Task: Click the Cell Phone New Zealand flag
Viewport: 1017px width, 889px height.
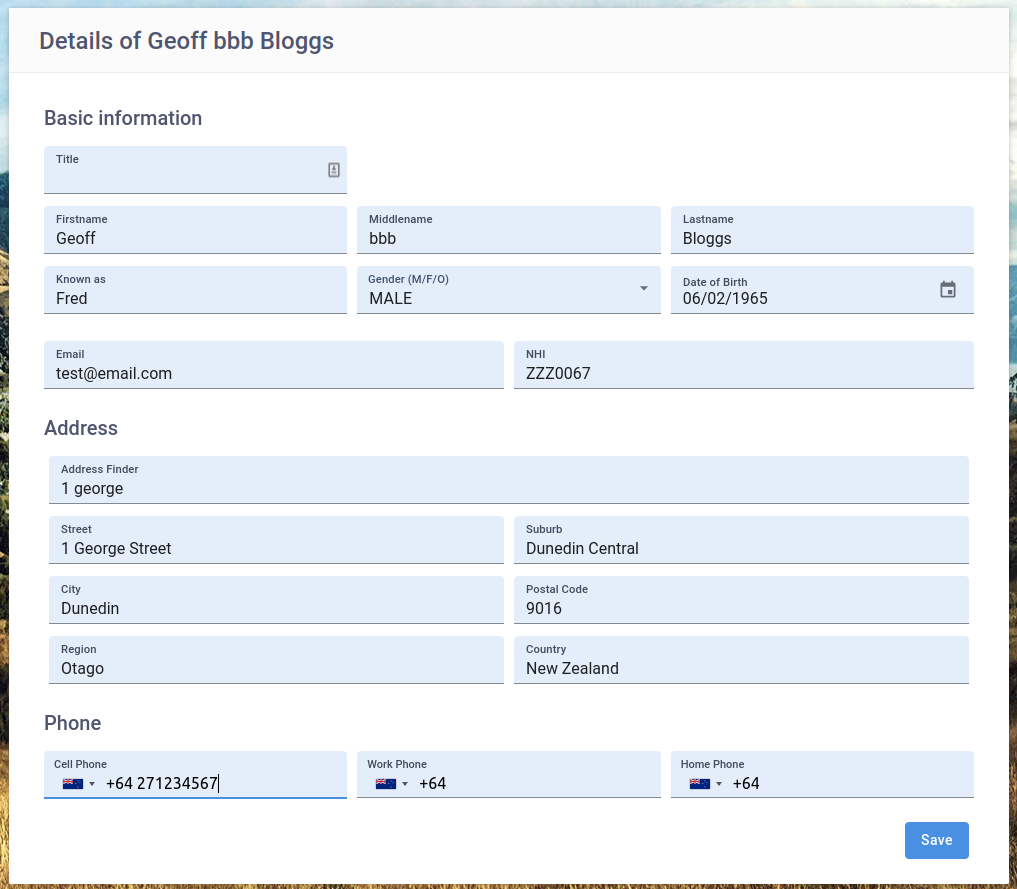Action: click(72, 784)
